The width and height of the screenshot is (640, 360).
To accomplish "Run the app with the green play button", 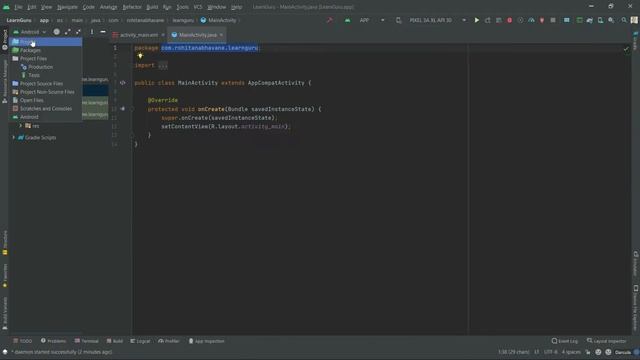I will tap(476, 20).
